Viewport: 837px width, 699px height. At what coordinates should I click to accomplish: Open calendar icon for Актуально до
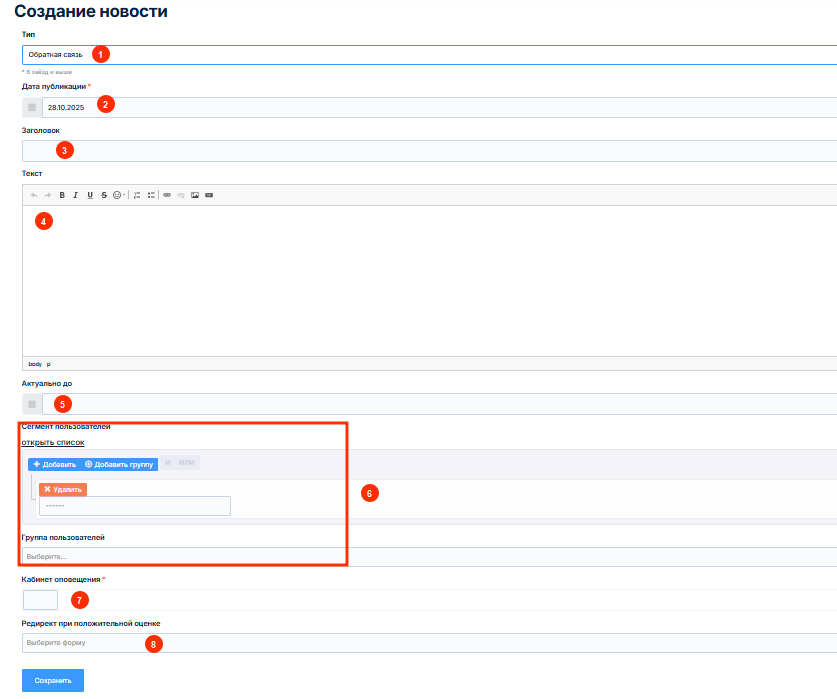click(32, 404)
